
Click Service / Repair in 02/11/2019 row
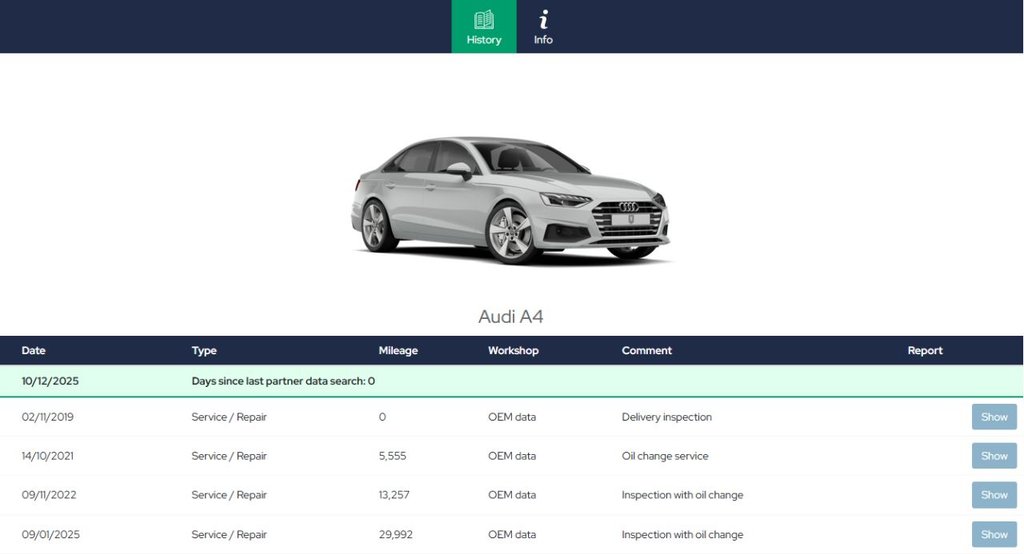coord(229,417)
